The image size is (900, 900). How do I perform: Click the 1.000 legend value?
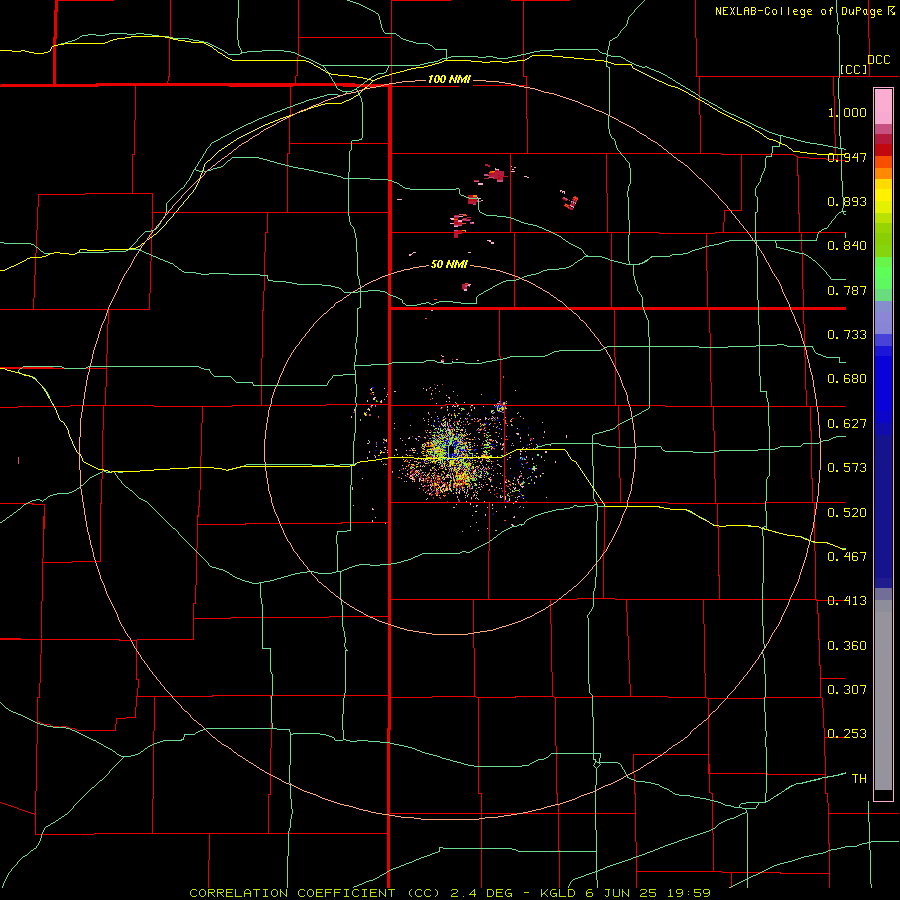click(x=847, y=112)
